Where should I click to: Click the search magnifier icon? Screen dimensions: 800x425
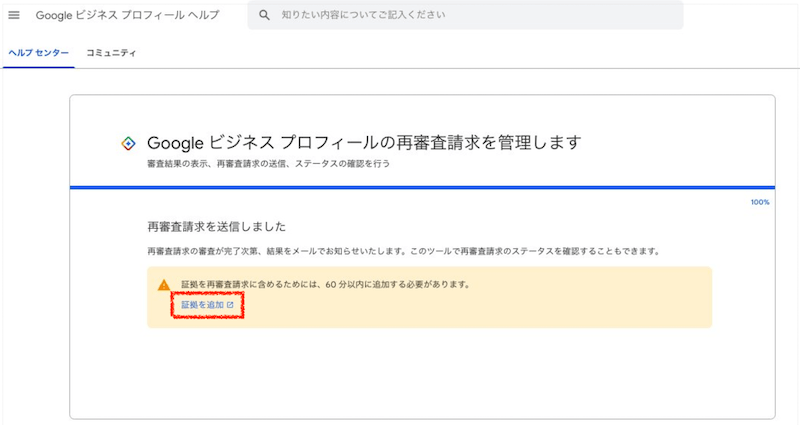click(264, 15)
